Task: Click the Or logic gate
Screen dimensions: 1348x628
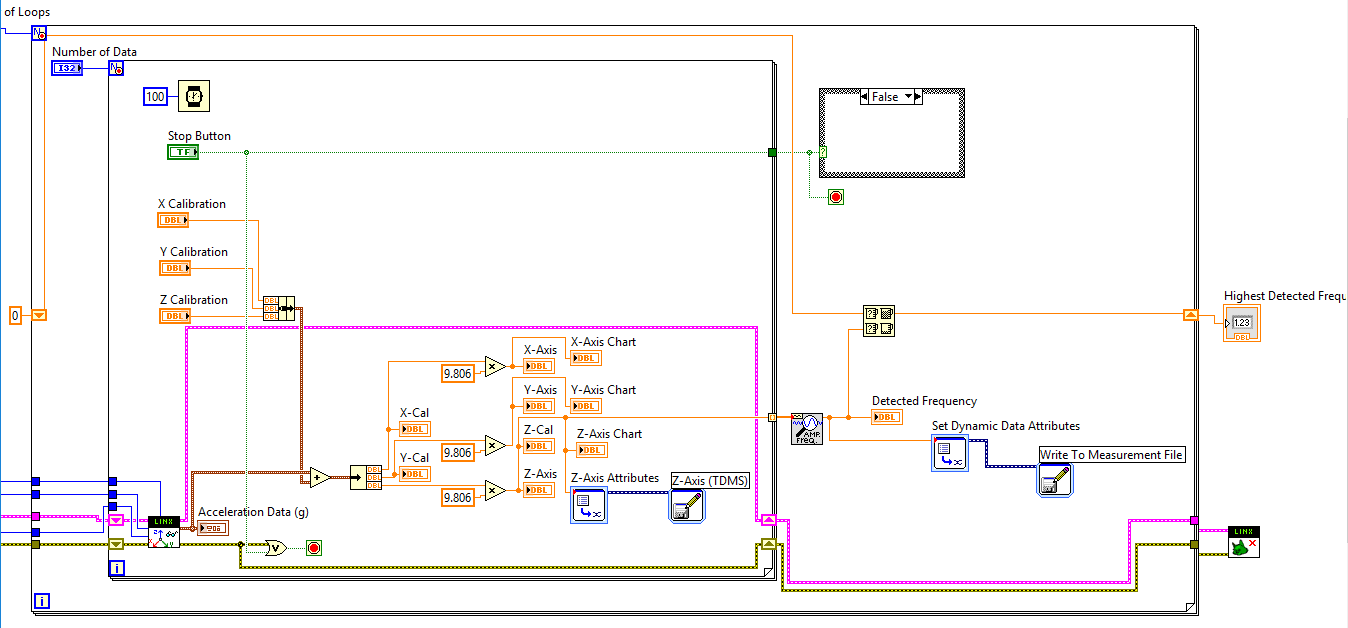Action: [x=275, y=547]
